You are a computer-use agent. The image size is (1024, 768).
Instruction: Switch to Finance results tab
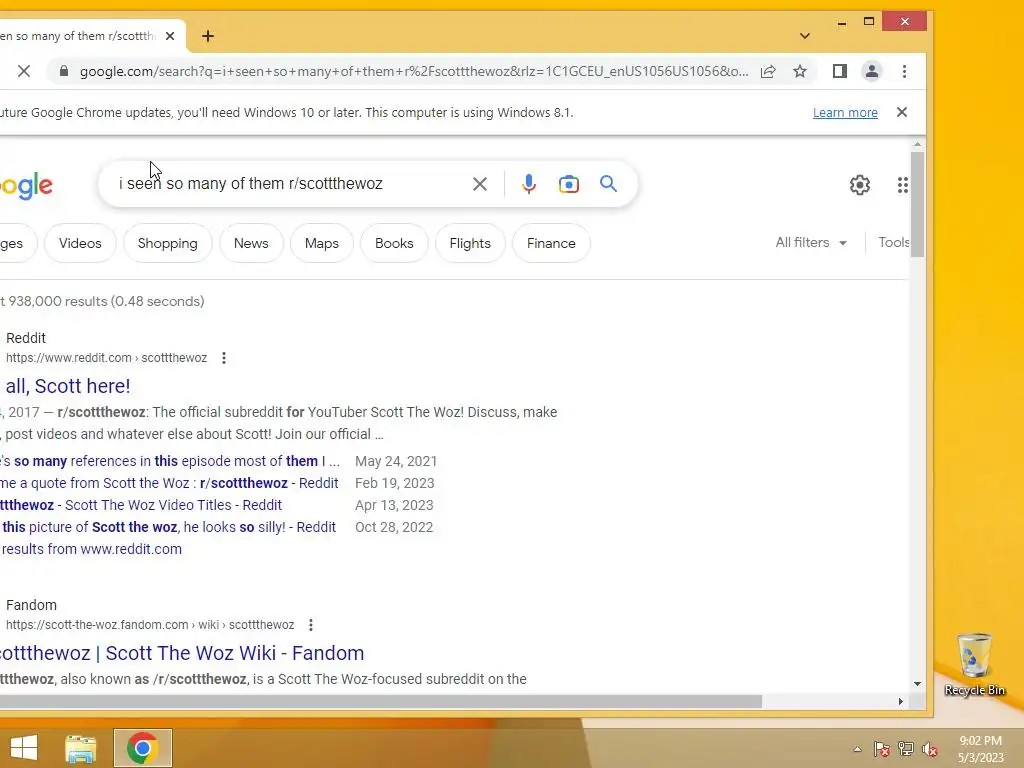pos(551,243)
